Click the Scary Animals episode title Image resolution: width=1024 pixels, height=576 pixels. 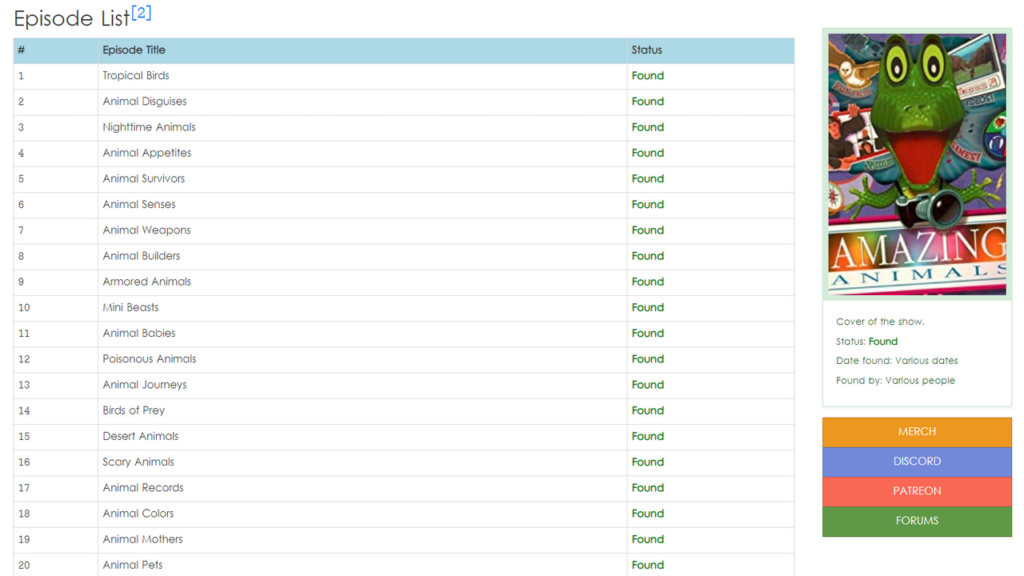coord(138,462)
